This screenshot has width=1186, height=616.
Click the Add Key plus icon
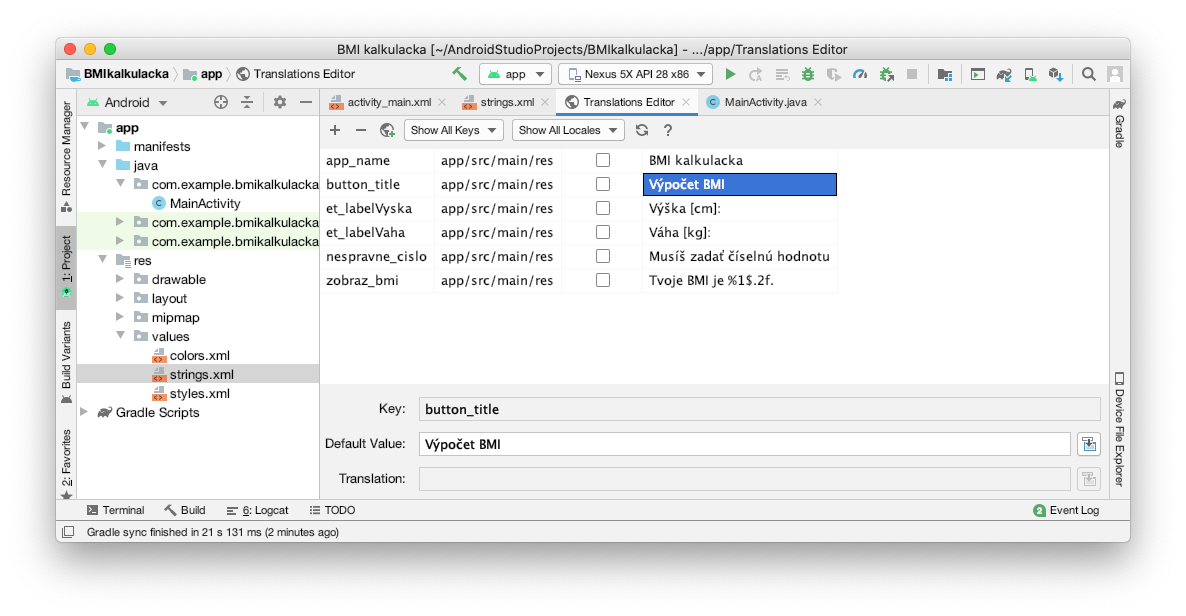coord(335,130)
